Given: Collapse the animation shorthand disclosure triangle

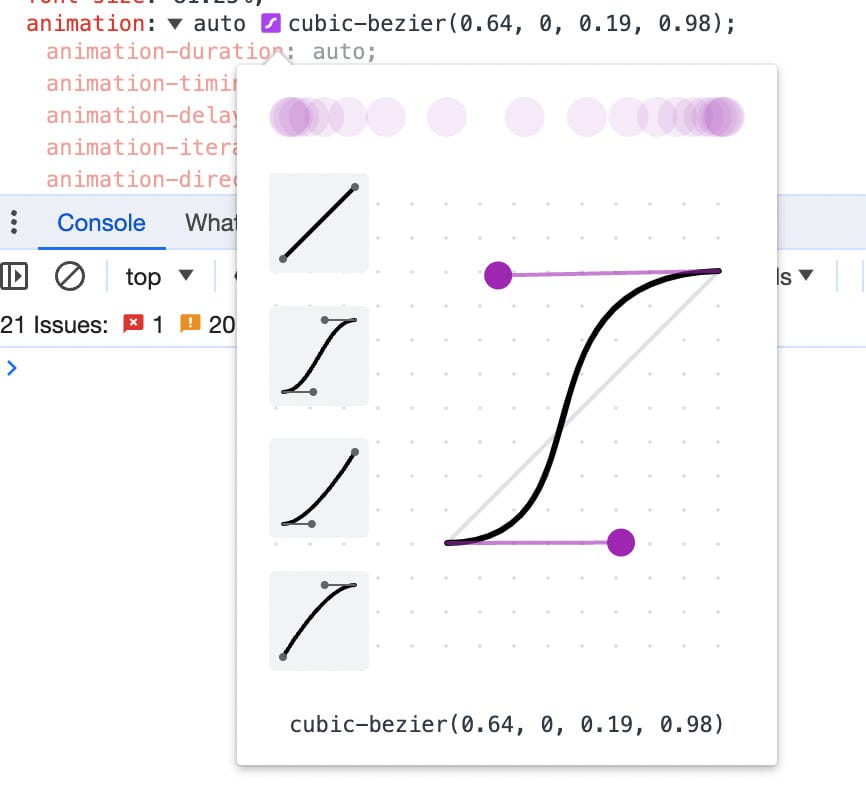Looking at the screenshot, I should [175, 24].
